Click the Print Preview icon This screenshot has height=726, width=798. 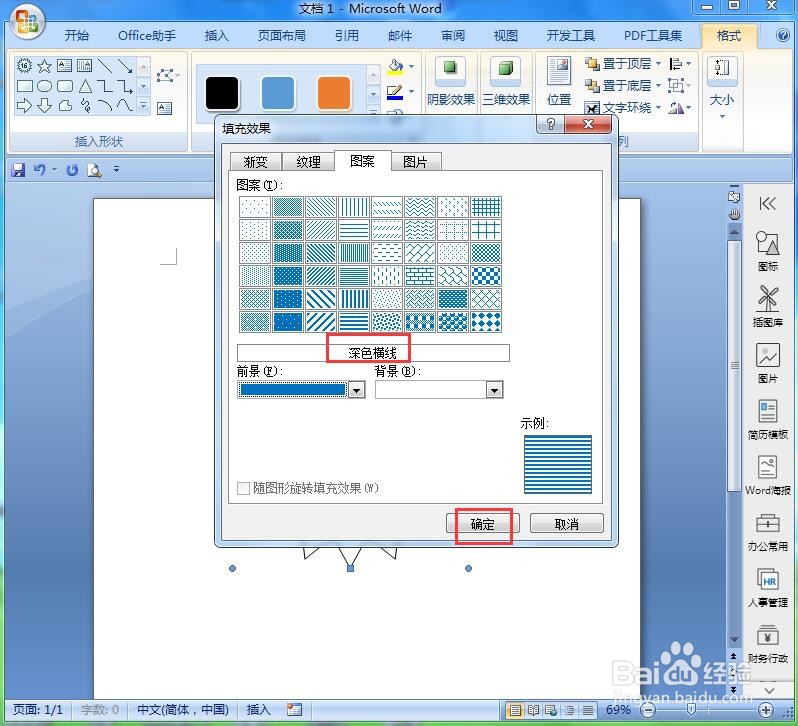pos(94,169)
